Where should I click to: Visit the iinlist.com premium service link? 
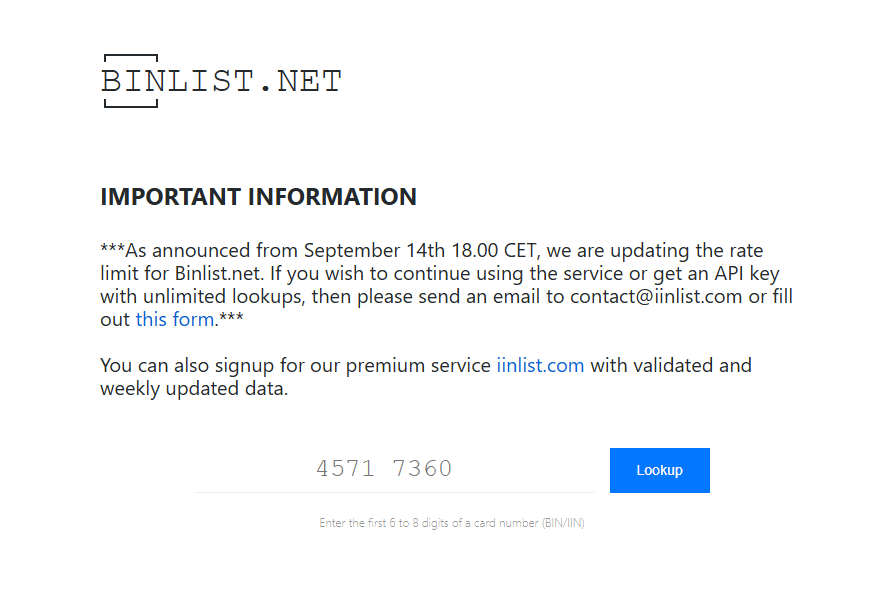540,366
